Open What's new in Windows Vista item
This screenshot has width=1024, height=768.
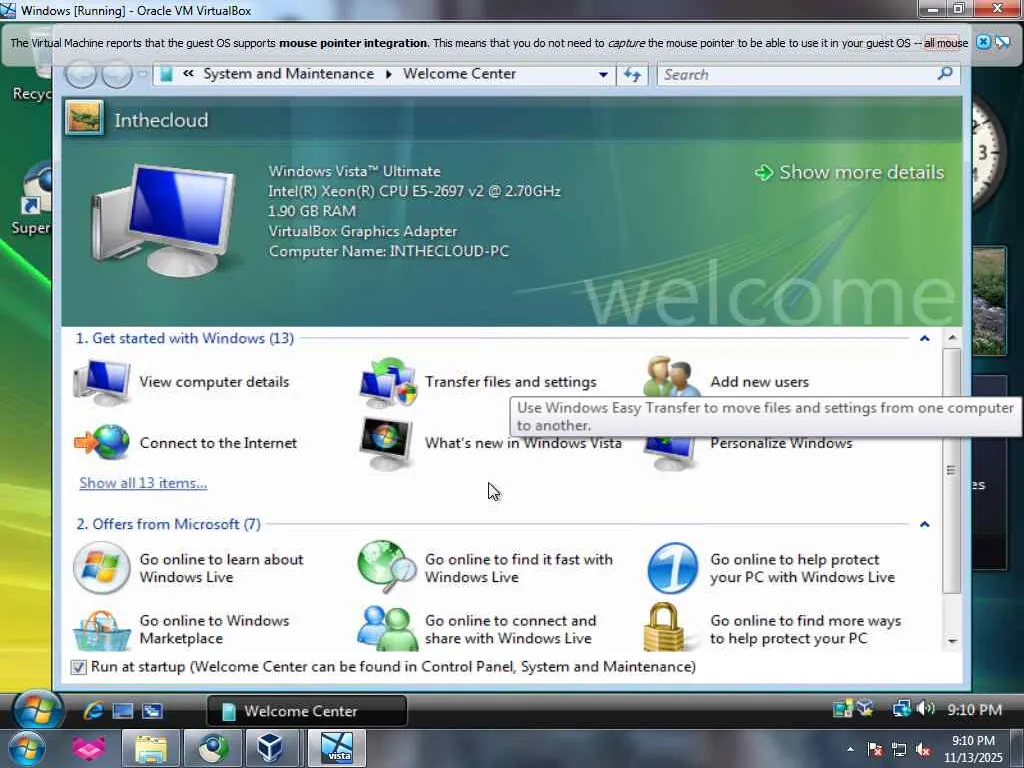(x=490, y=443)
